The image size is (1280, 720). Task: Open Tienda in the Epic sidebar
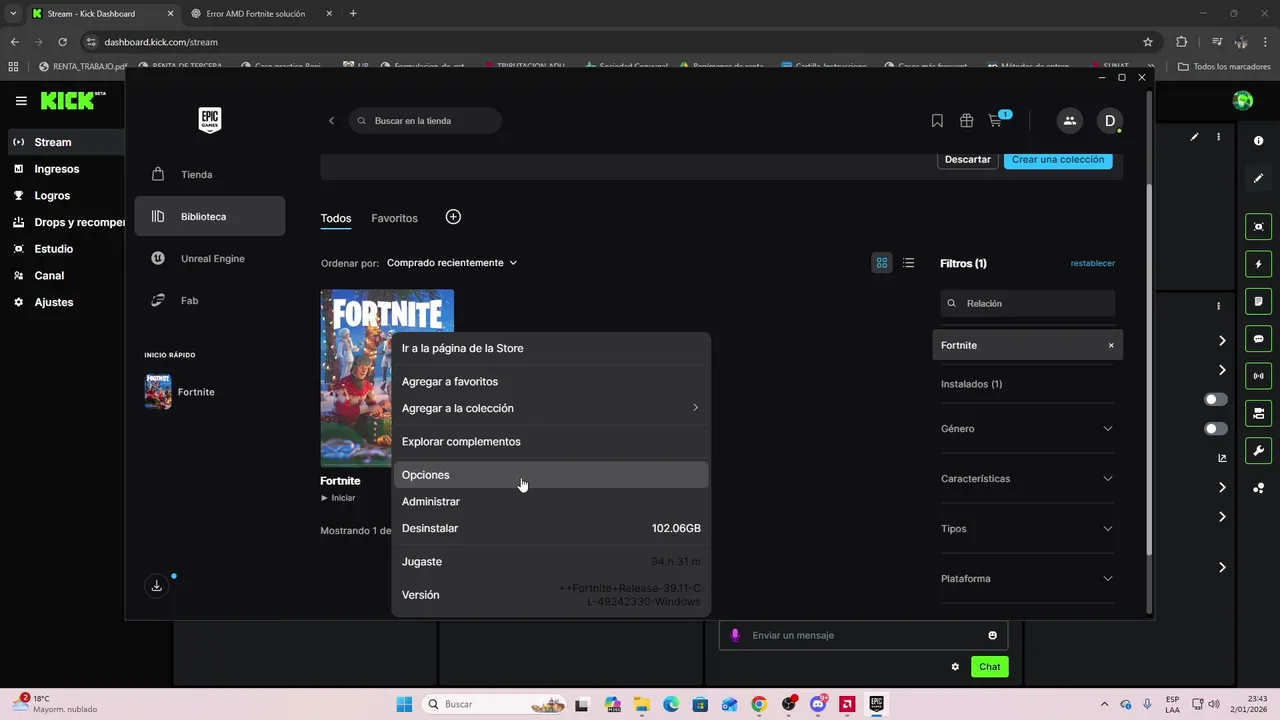coord(210,174)
